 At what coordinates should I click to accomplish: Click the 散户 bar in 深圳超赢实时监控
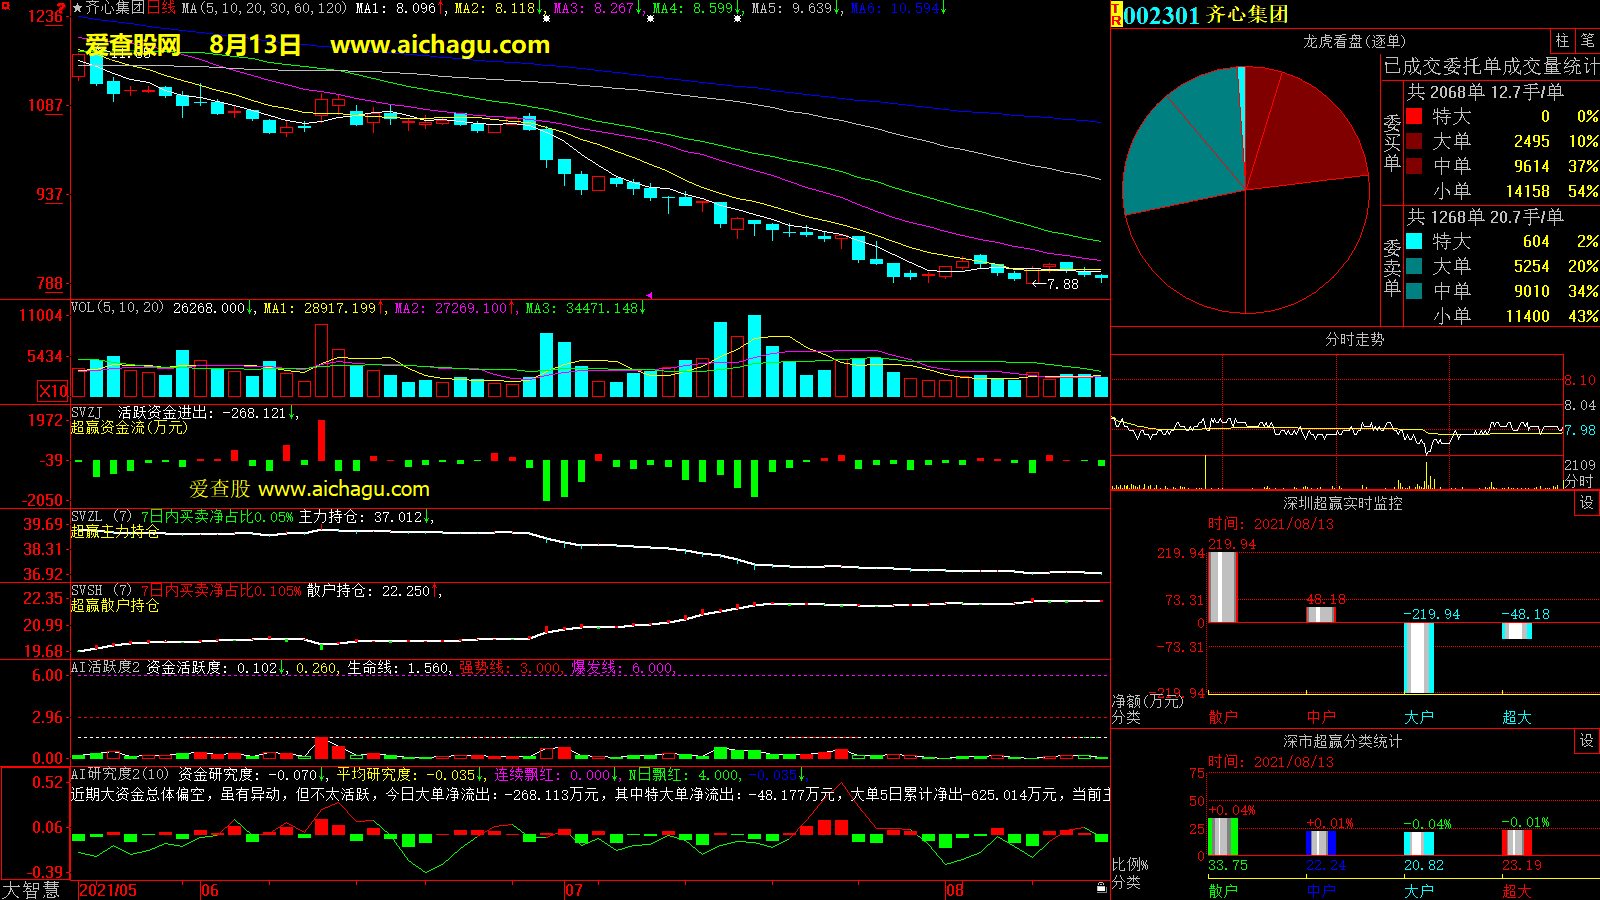click(1222, 587)
